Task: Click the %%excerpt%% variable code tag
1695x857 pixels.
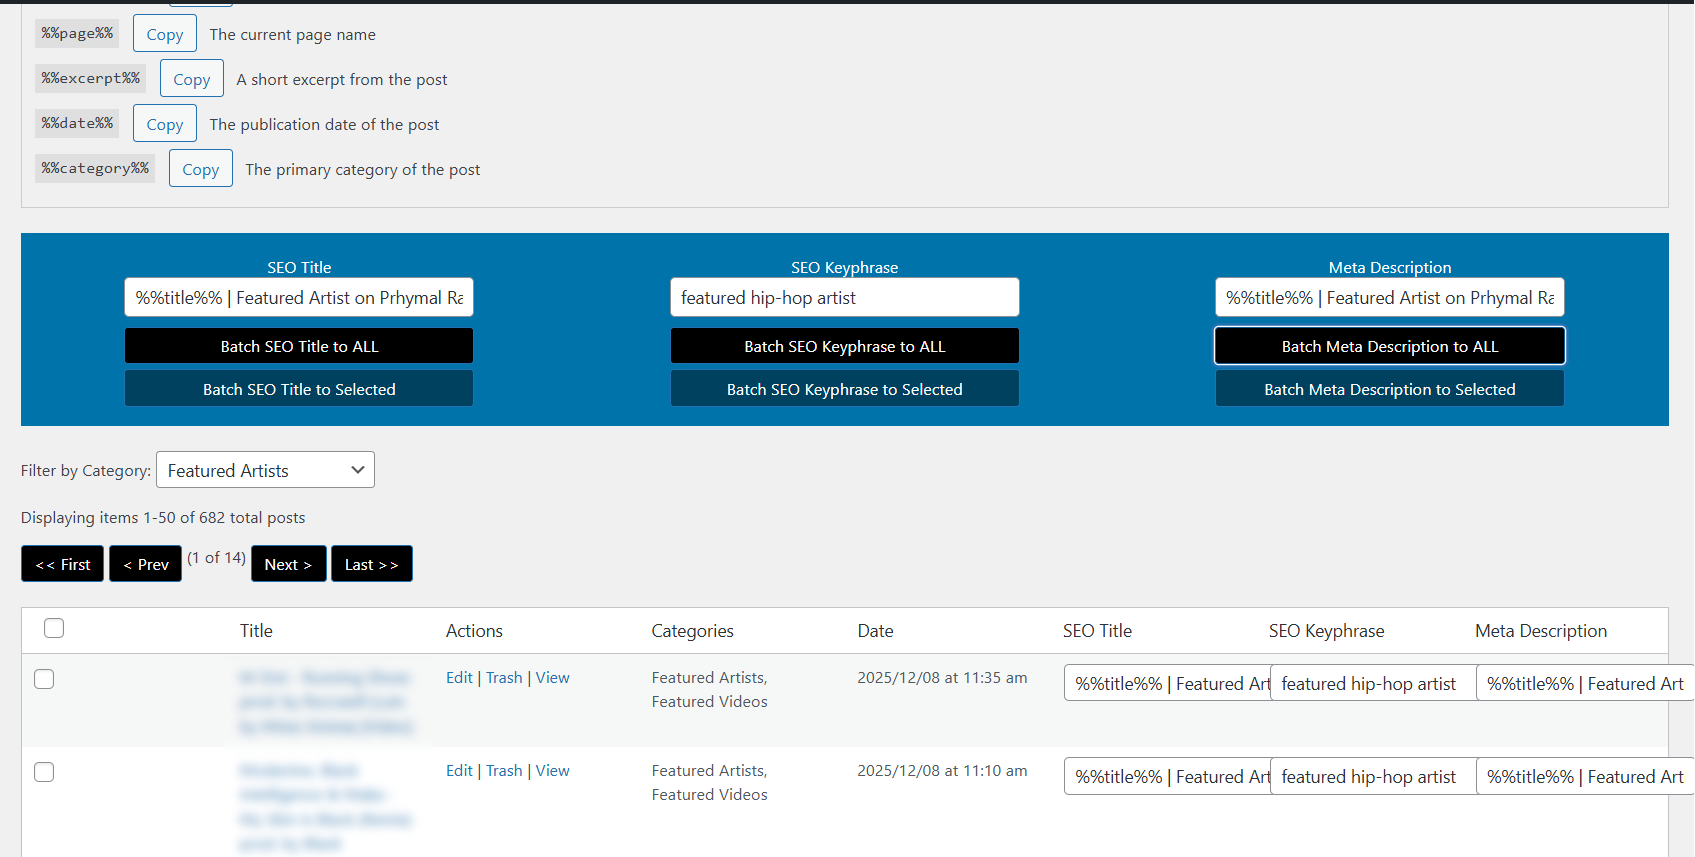Action: point(91,77)
